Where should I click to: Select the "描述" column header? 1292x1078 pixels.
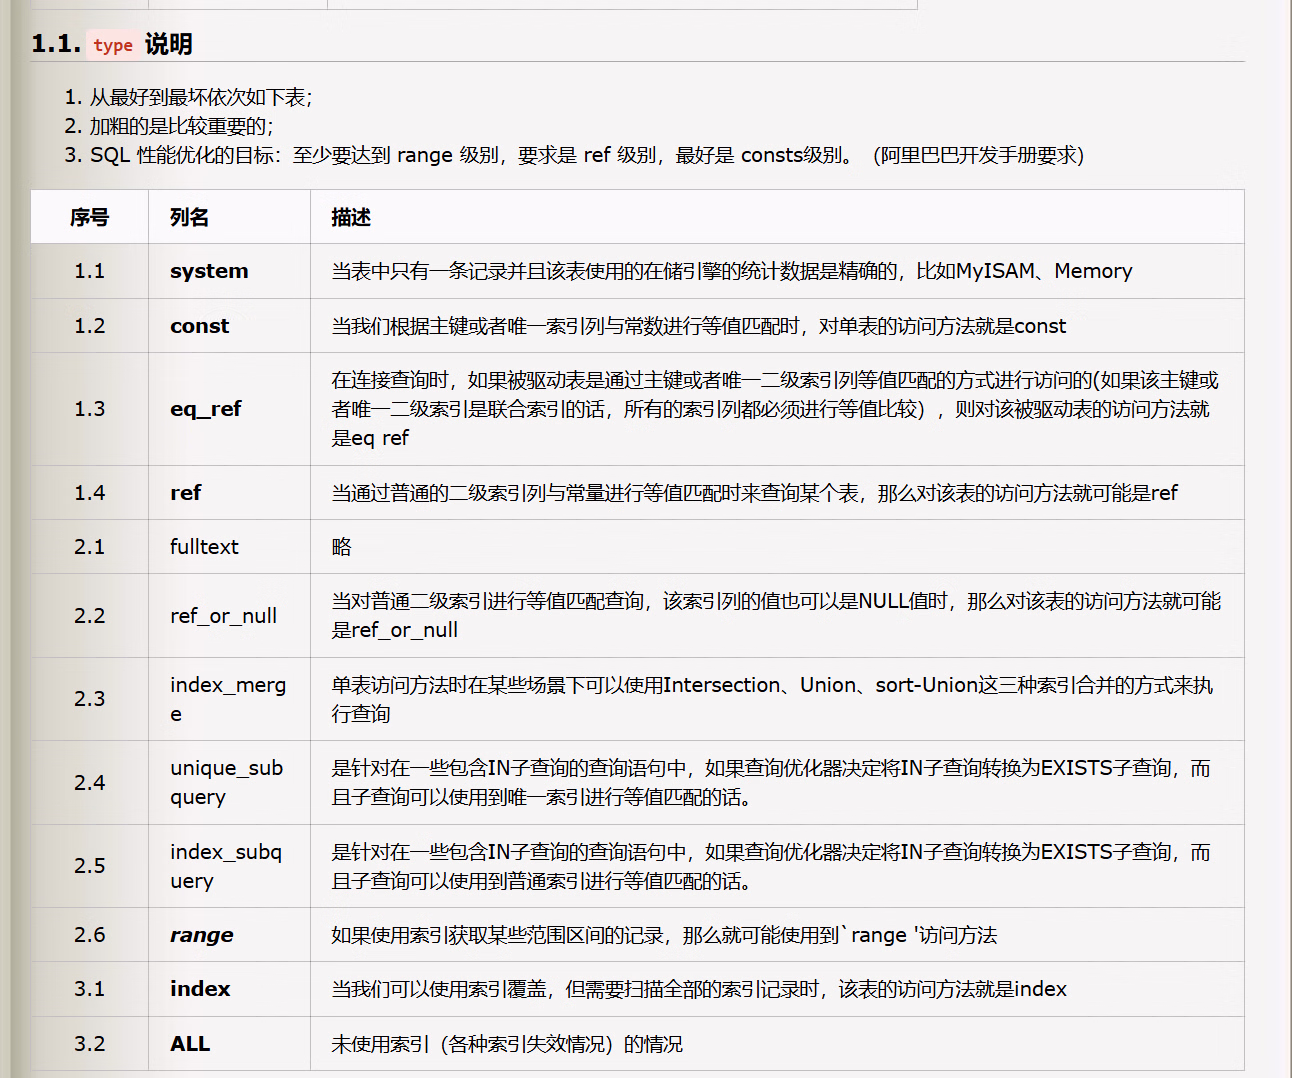pos(351,217)
